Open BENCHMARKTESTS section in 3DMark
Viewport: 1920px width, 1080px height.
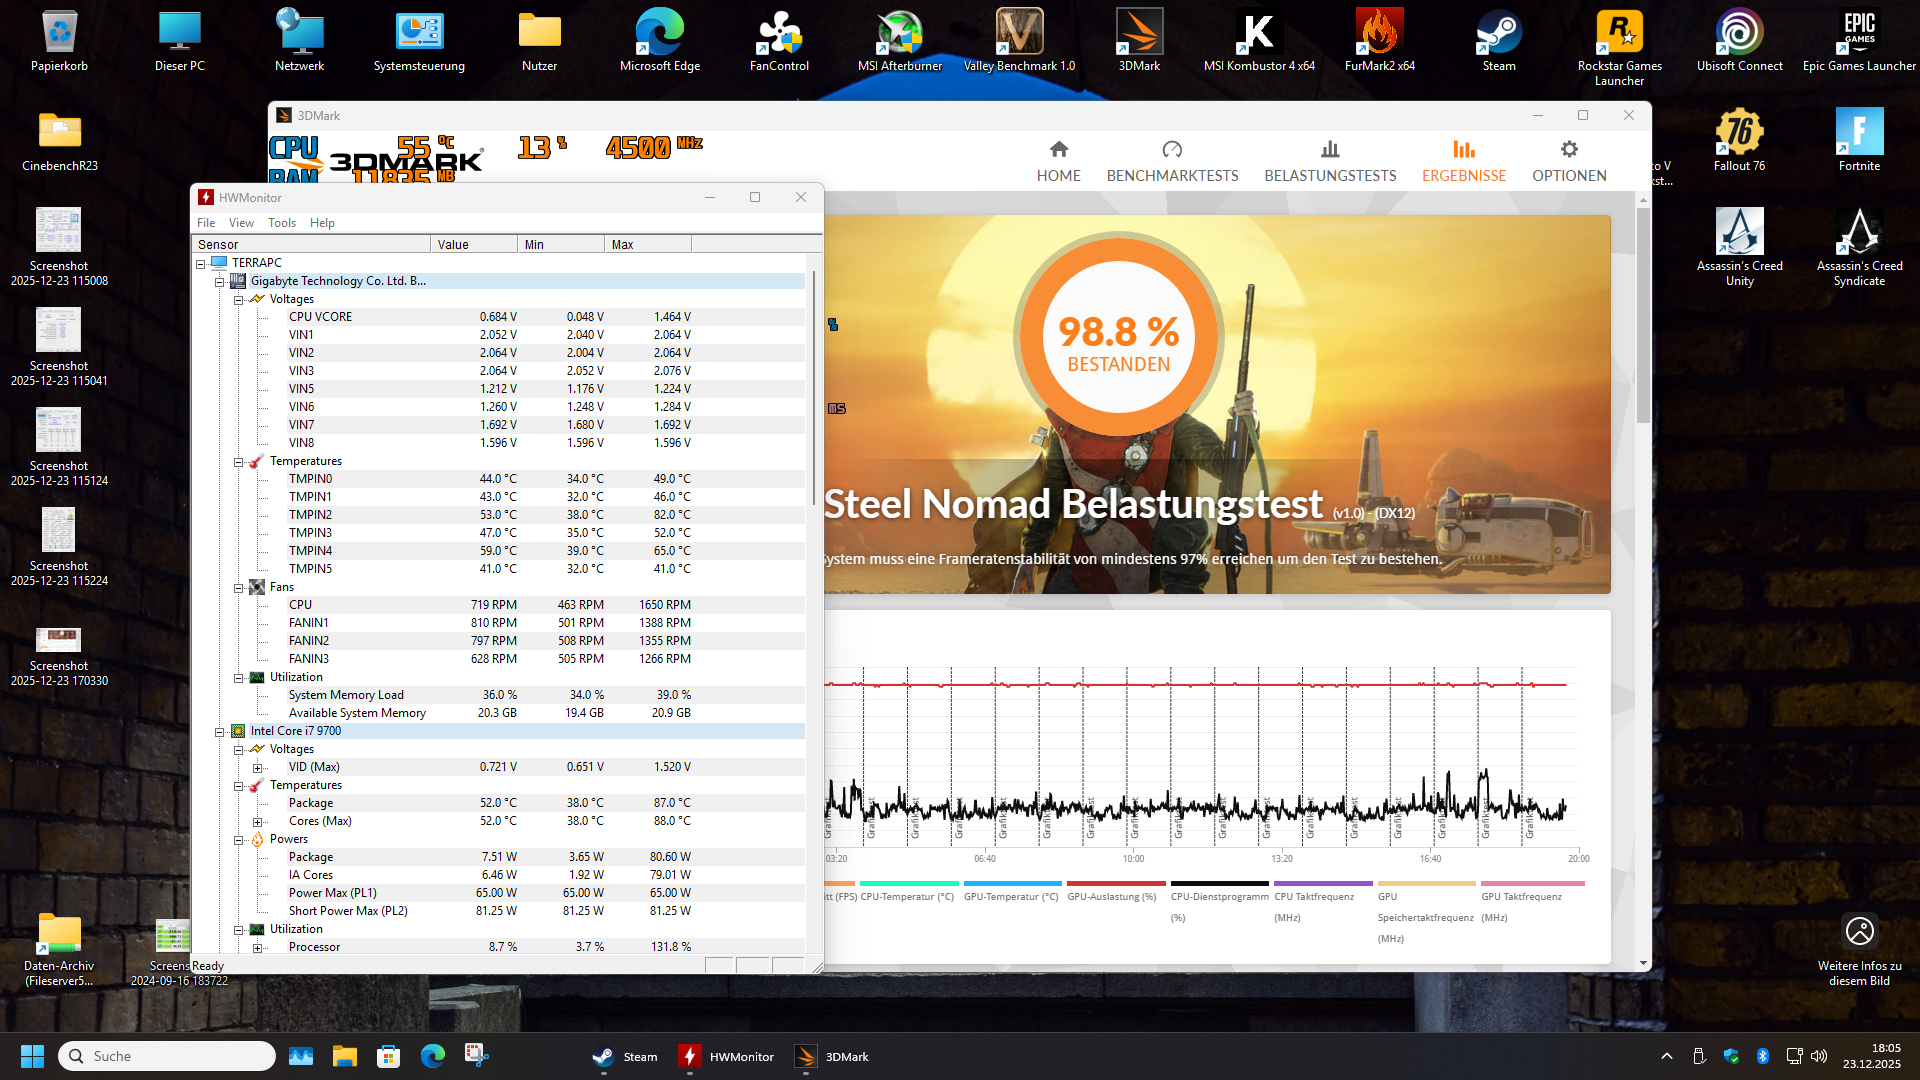tap(1172, 162)
